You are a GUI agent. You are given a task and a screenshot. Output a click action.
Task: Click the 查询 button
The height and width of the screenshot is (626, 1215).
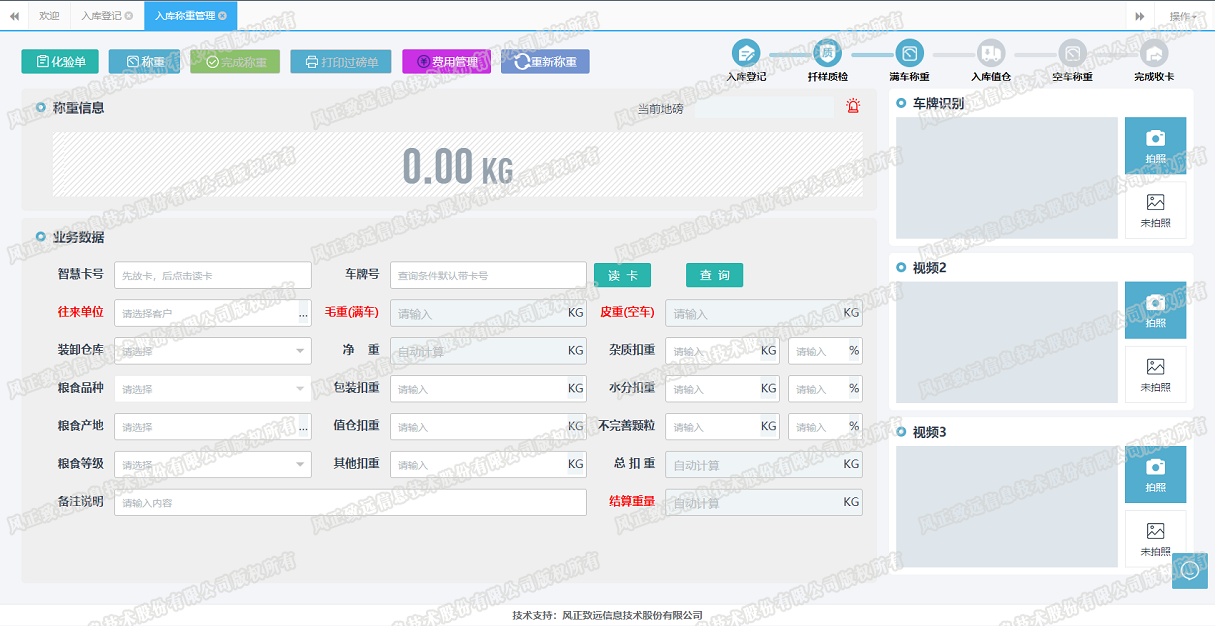714,275
